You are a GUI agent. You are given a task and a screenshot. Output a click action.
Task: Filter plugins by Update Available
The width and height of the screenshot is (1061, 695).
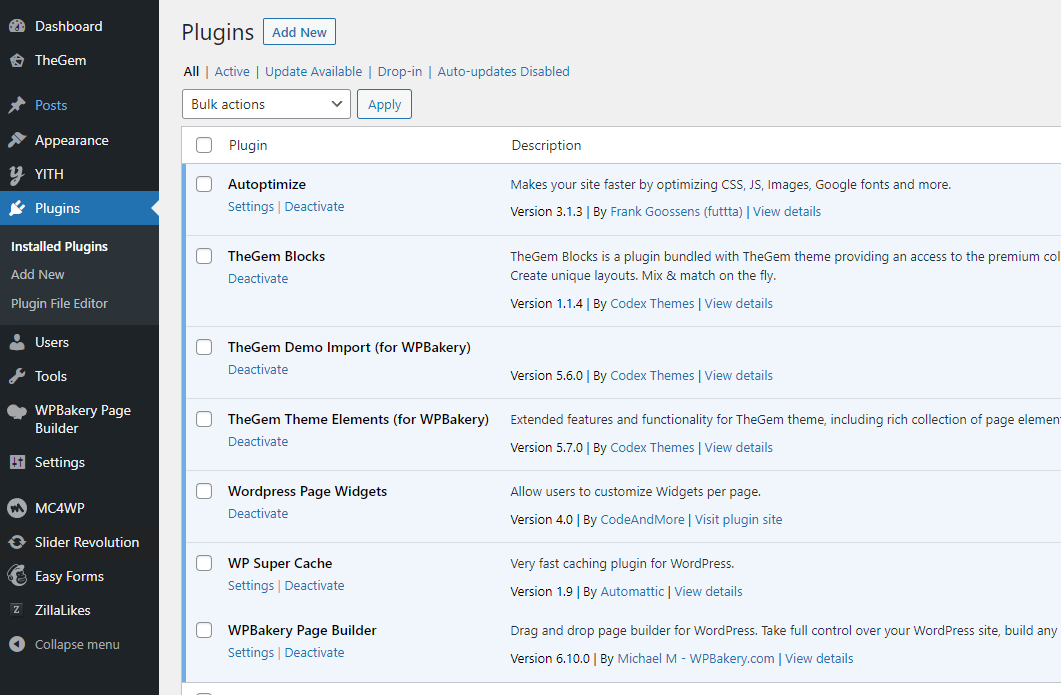(x=314, y=71)
